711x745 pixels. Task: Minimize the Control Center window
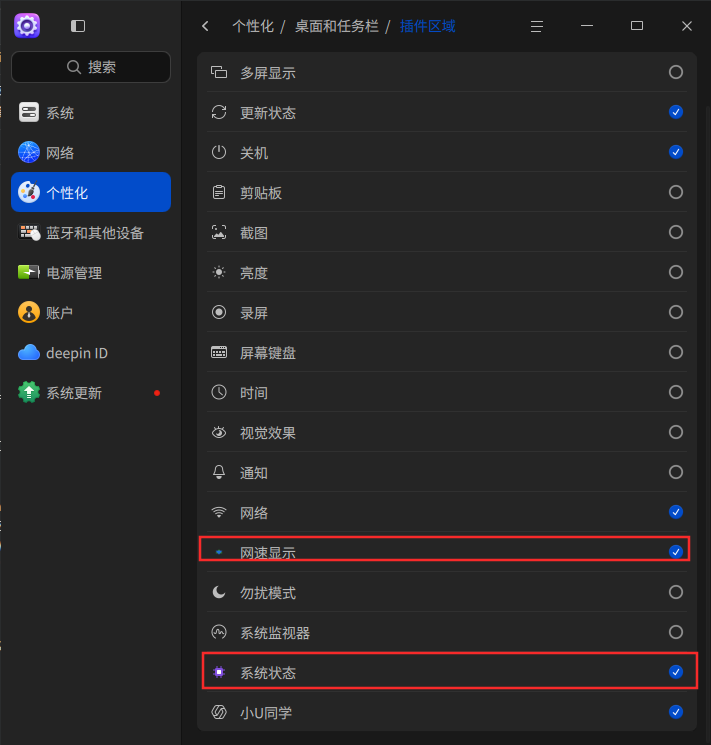[587, 26]
